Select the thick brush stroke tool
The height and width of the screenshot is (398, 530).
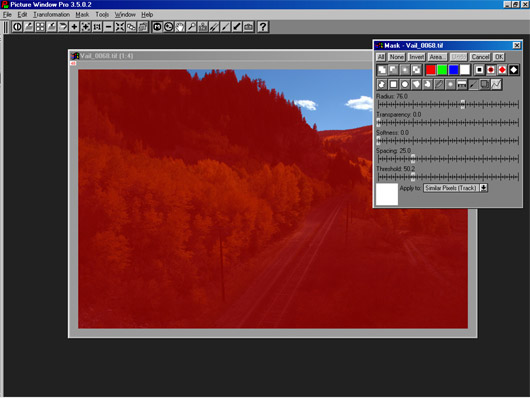pyautogui.click(x=237, y=27)
